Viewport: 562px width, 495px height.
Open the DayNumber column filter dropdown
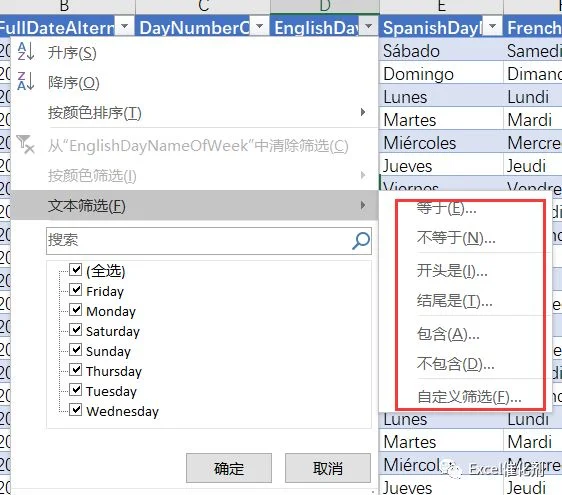click(x=259, y=27)
